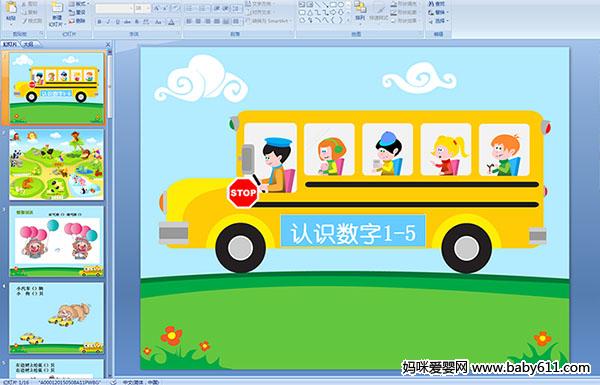Switch to the Outline pane tab
The image size is (600, 385).
27,44
